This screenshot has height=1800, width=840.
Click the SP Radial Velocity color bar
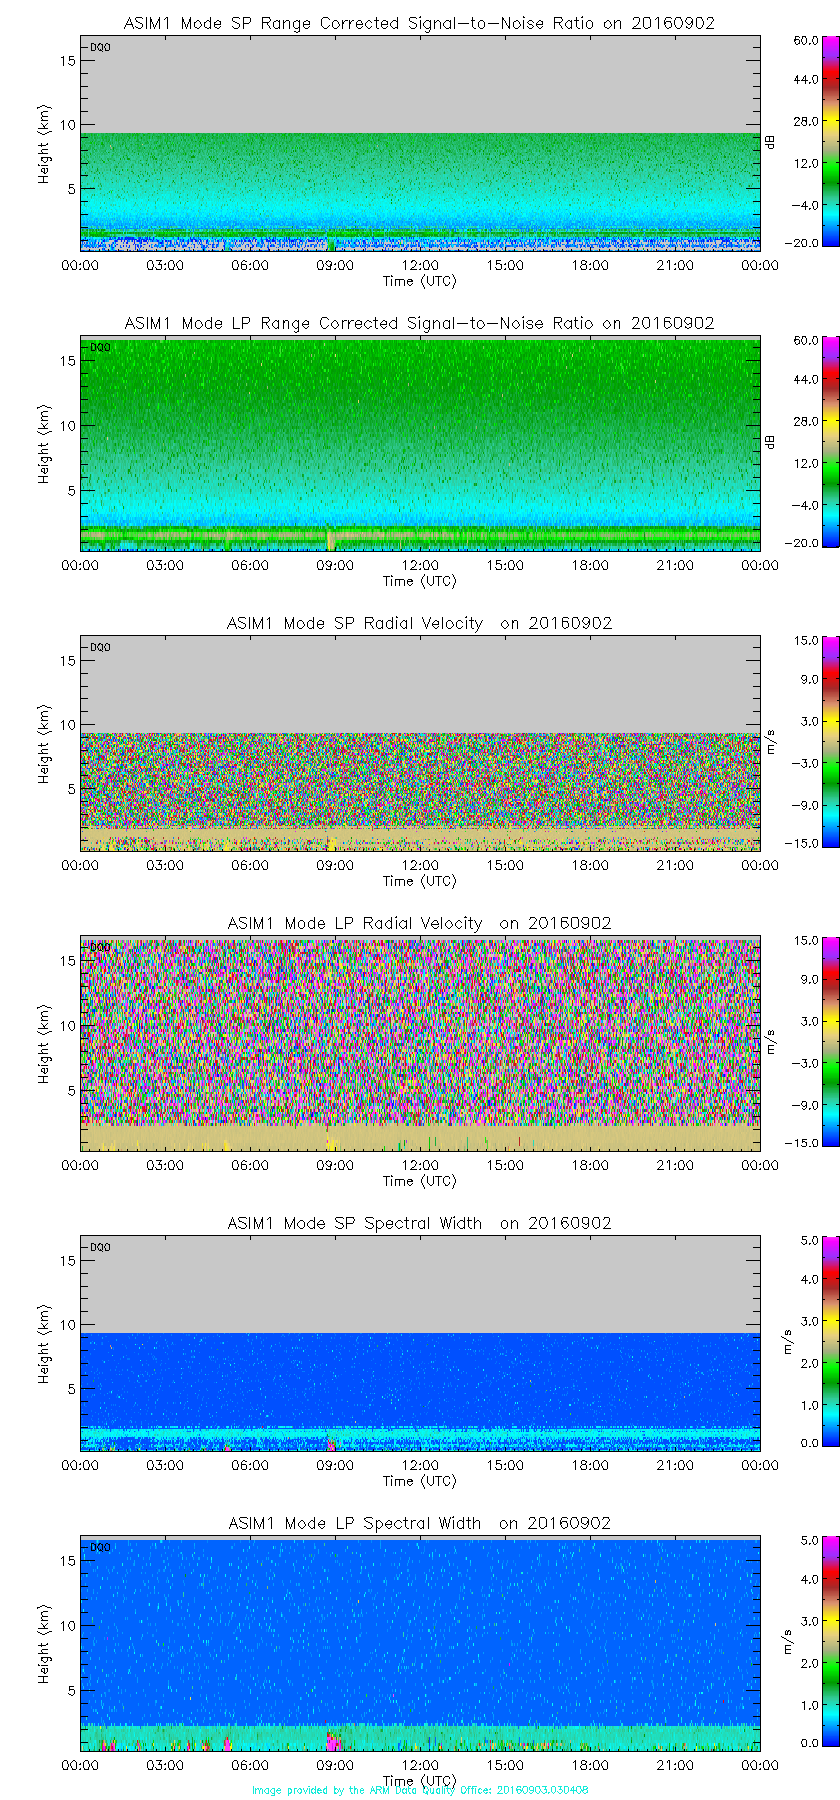(x=805, y=741)
